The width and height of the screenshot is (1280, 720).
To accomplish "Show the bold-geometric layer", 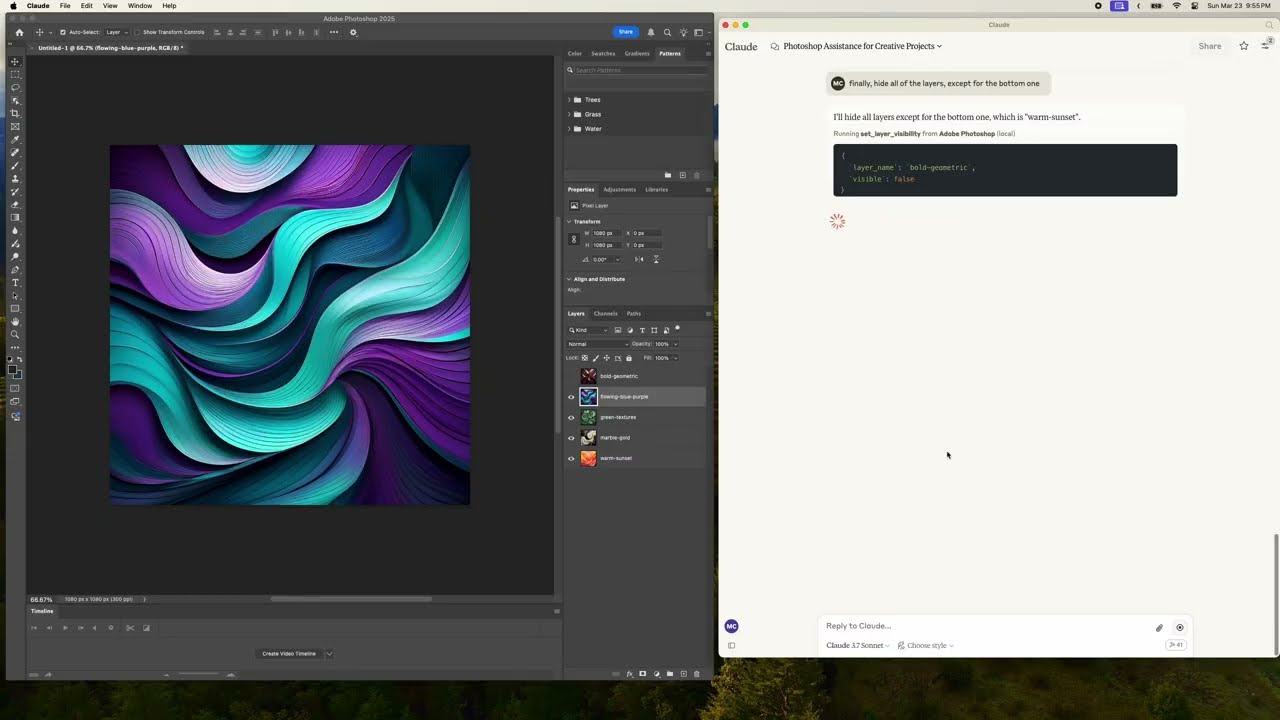I will pyautogui.click(x=572, y=376).
